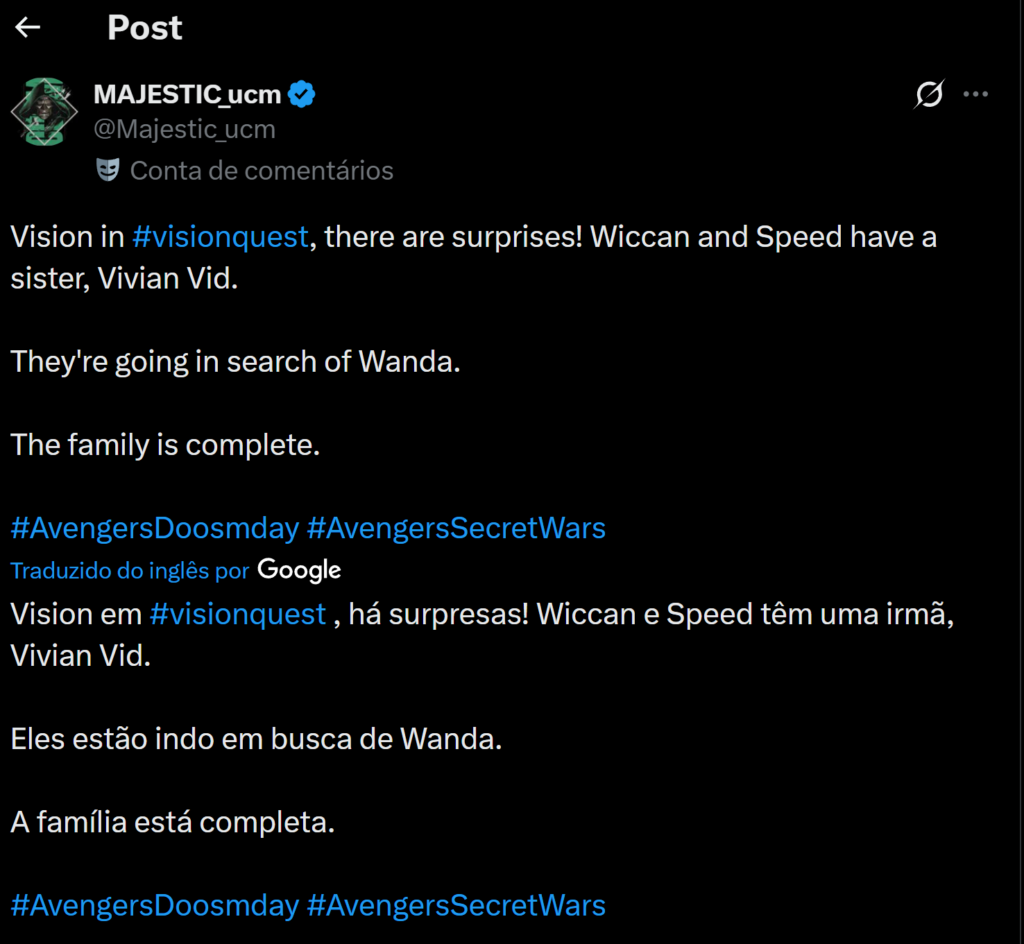Open Grok analysis with the Grok icon
This screenshot has width=1024, height=944.
(930, 93)
